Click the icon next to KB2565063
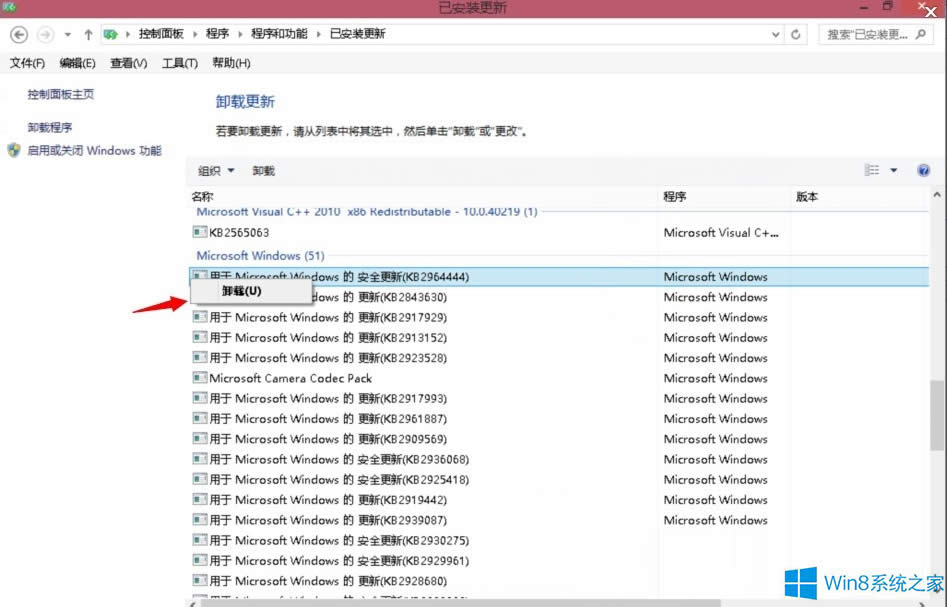Screen dimensions: 947x607 (x=199, y=232)
